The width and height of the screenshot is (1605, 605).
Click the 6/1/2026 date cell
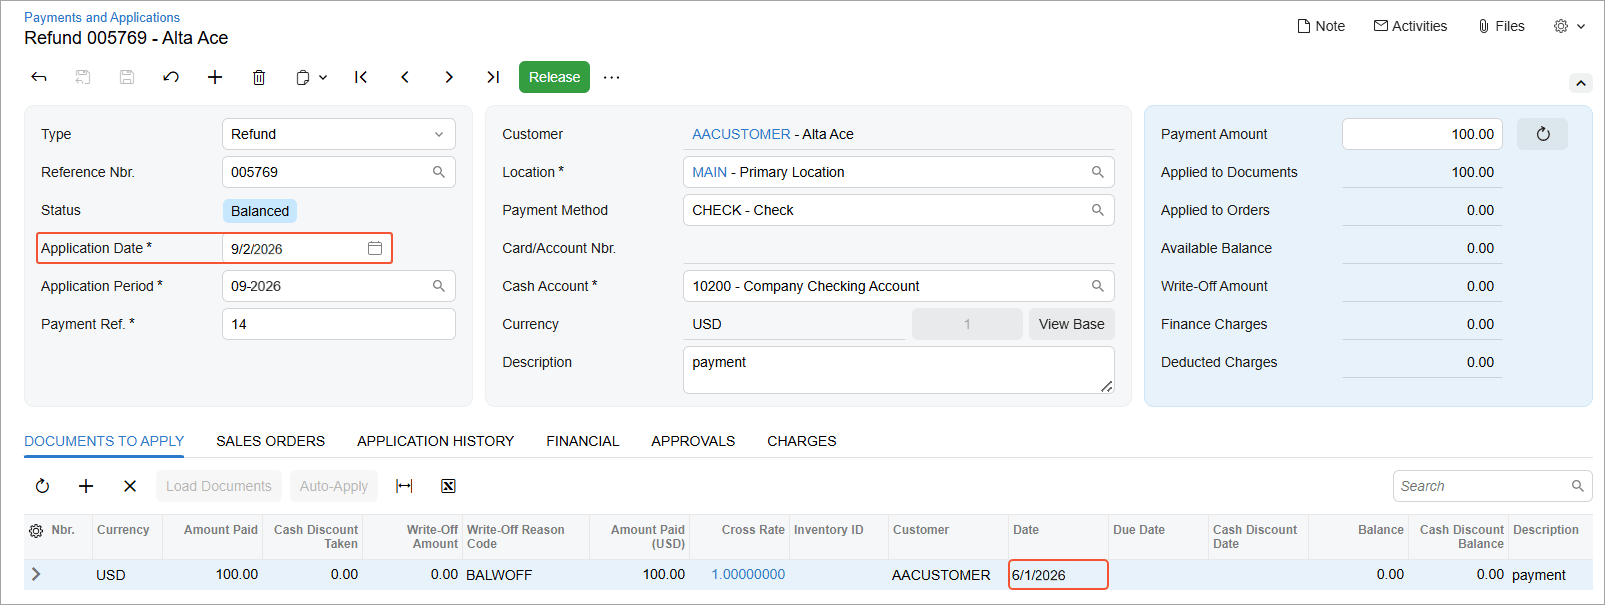coord(1058,575)
